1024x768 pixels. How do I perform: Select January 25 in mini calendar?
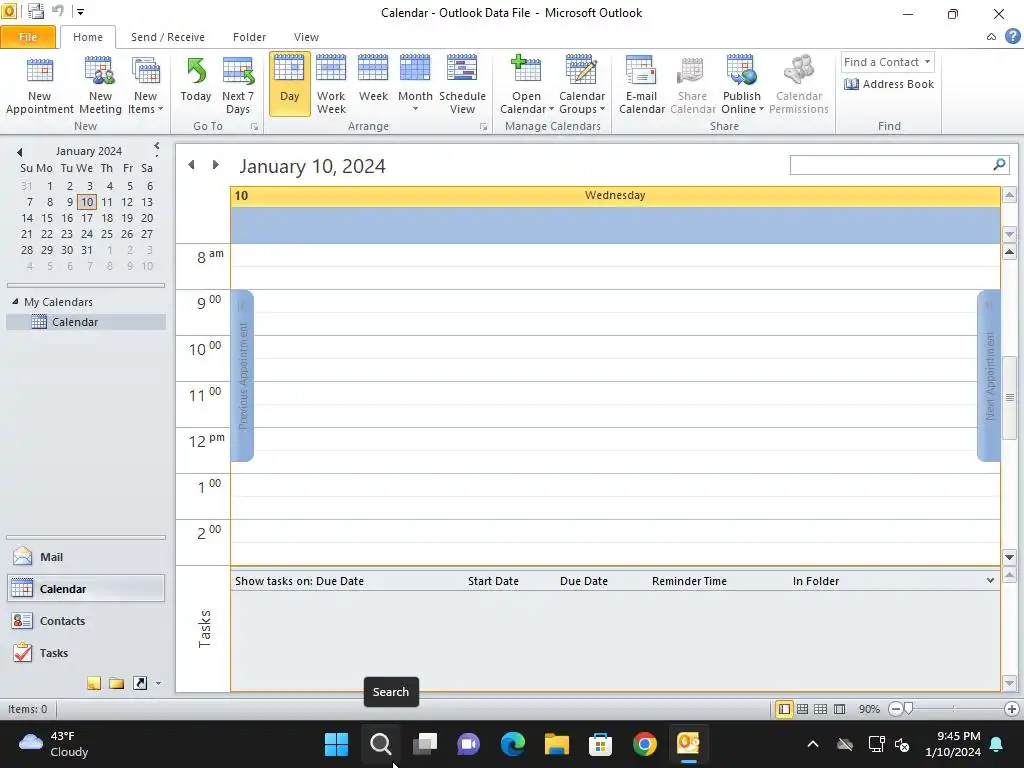(107, 234)
